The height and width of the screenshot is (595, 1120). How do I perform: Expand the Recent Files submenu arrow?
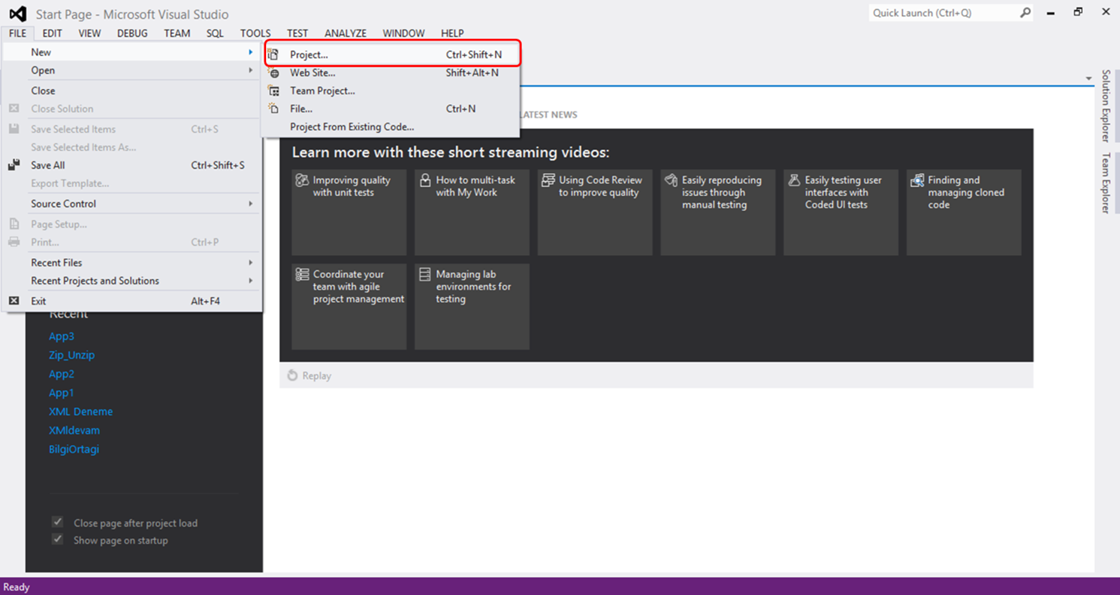tap(251, 262)
